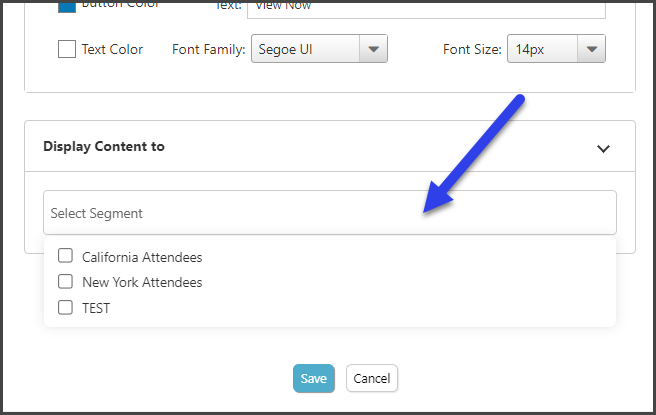The image size is (656, 415).
Task: Click the Segoe UI font value
Action: (285, 49)
